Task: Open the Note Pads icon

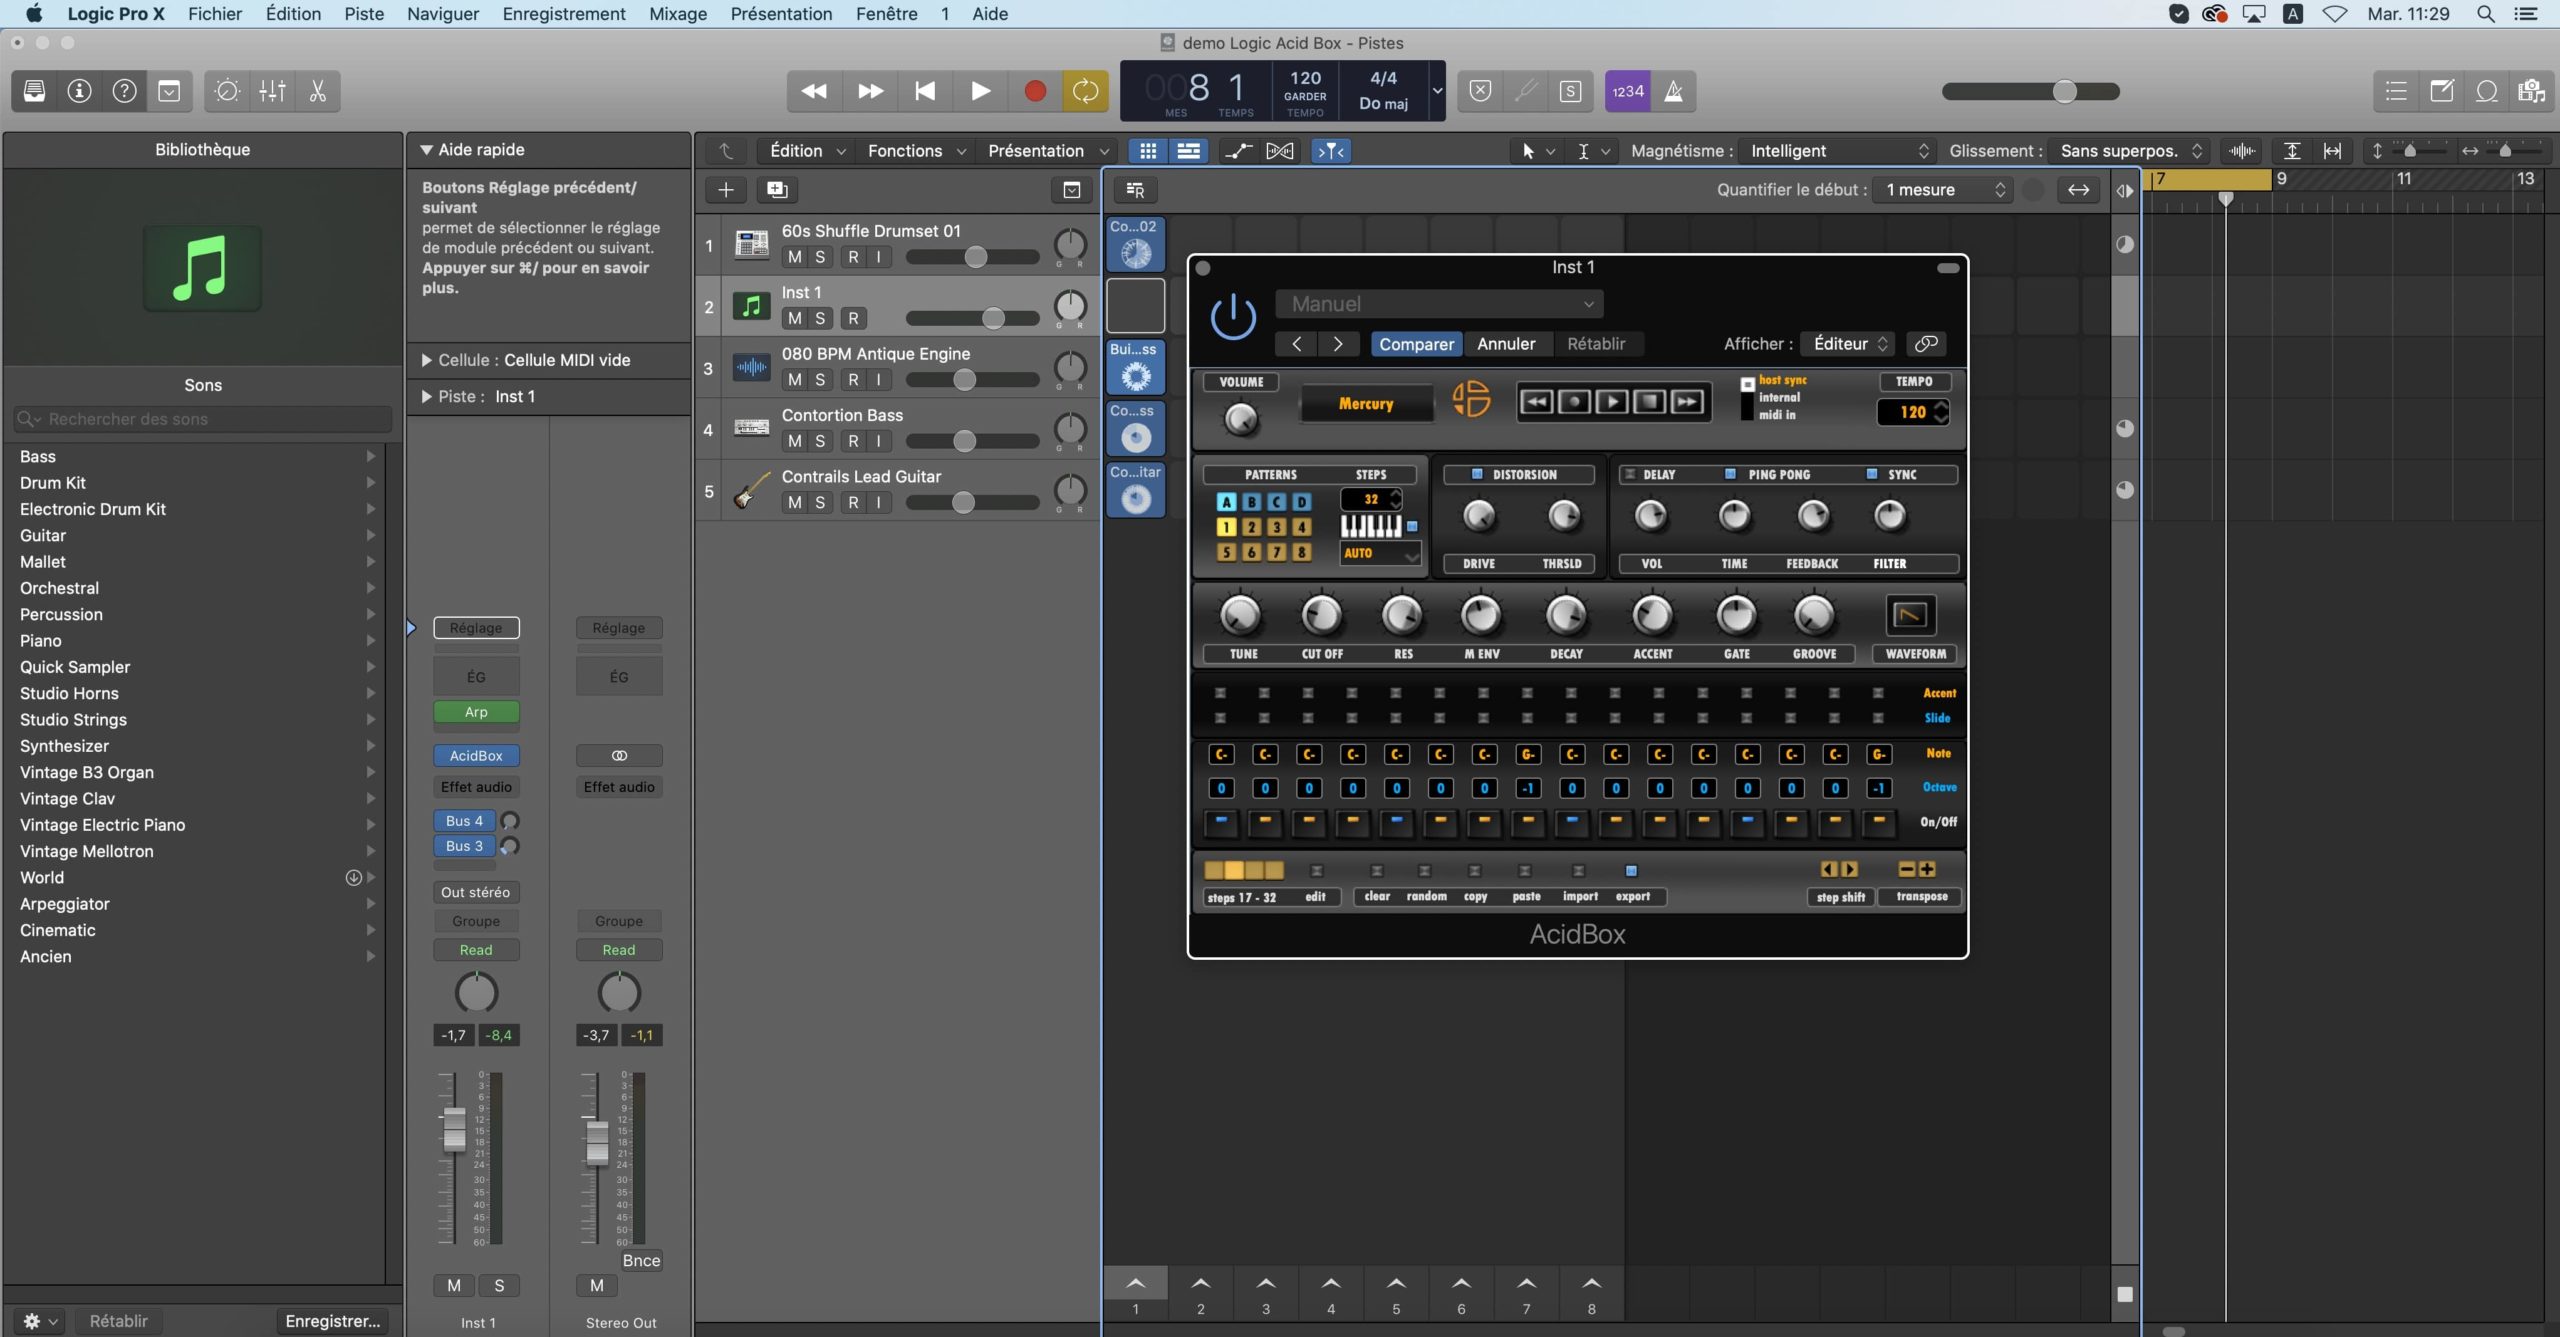Action: pyautogui.click(x=2441, y=91)
